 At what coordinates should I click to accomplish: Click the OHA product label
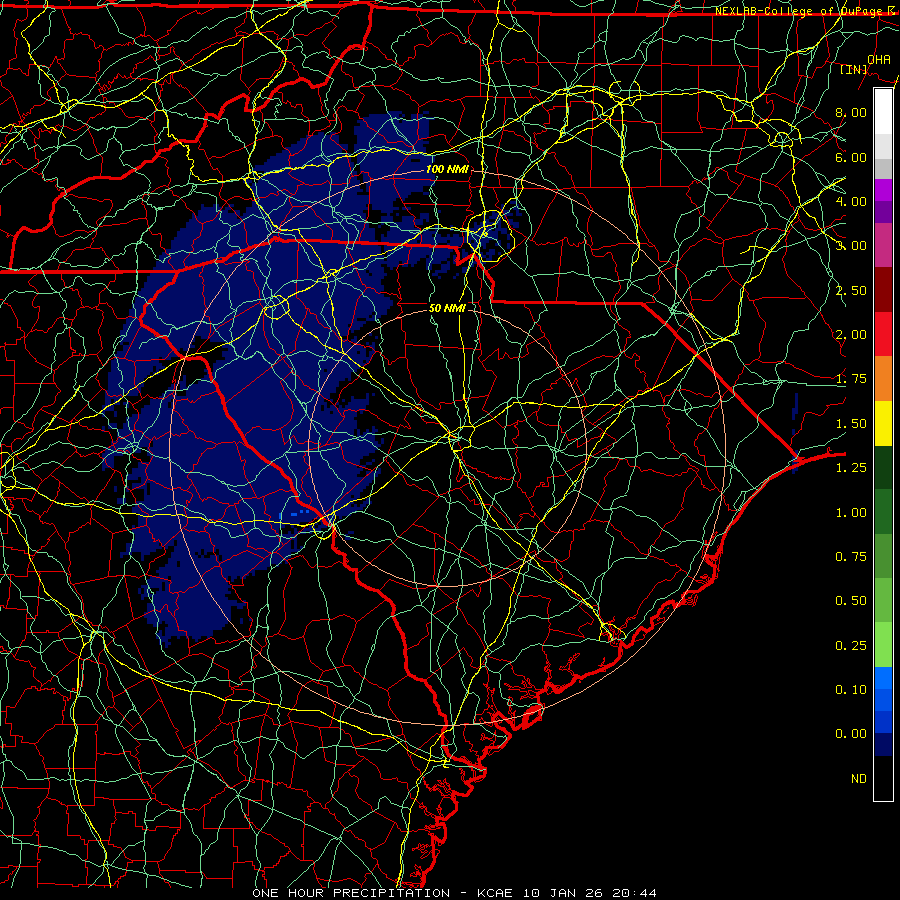tap(879, 59)
